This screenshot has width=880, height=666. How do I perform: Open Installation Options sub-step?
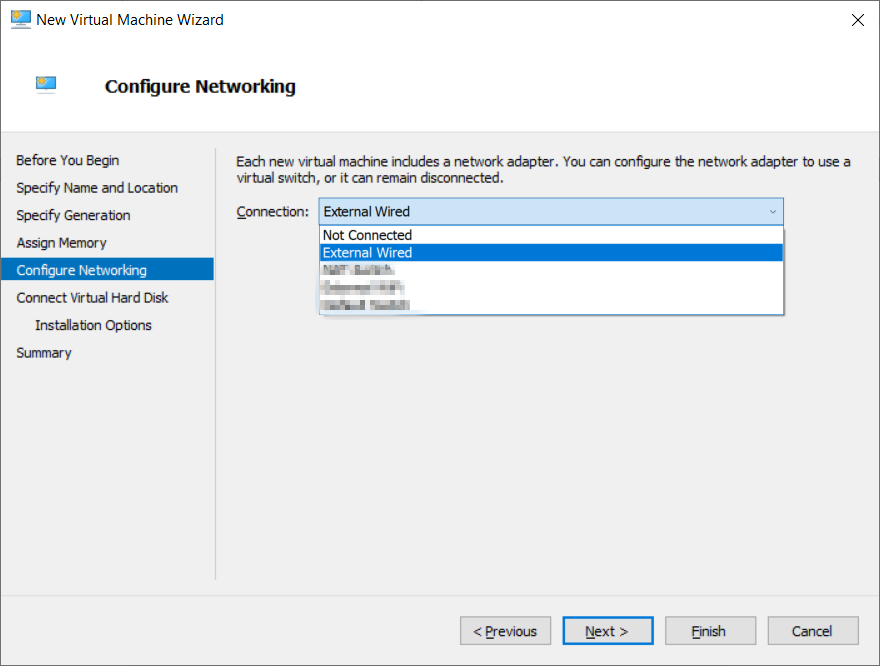[93, 325]
